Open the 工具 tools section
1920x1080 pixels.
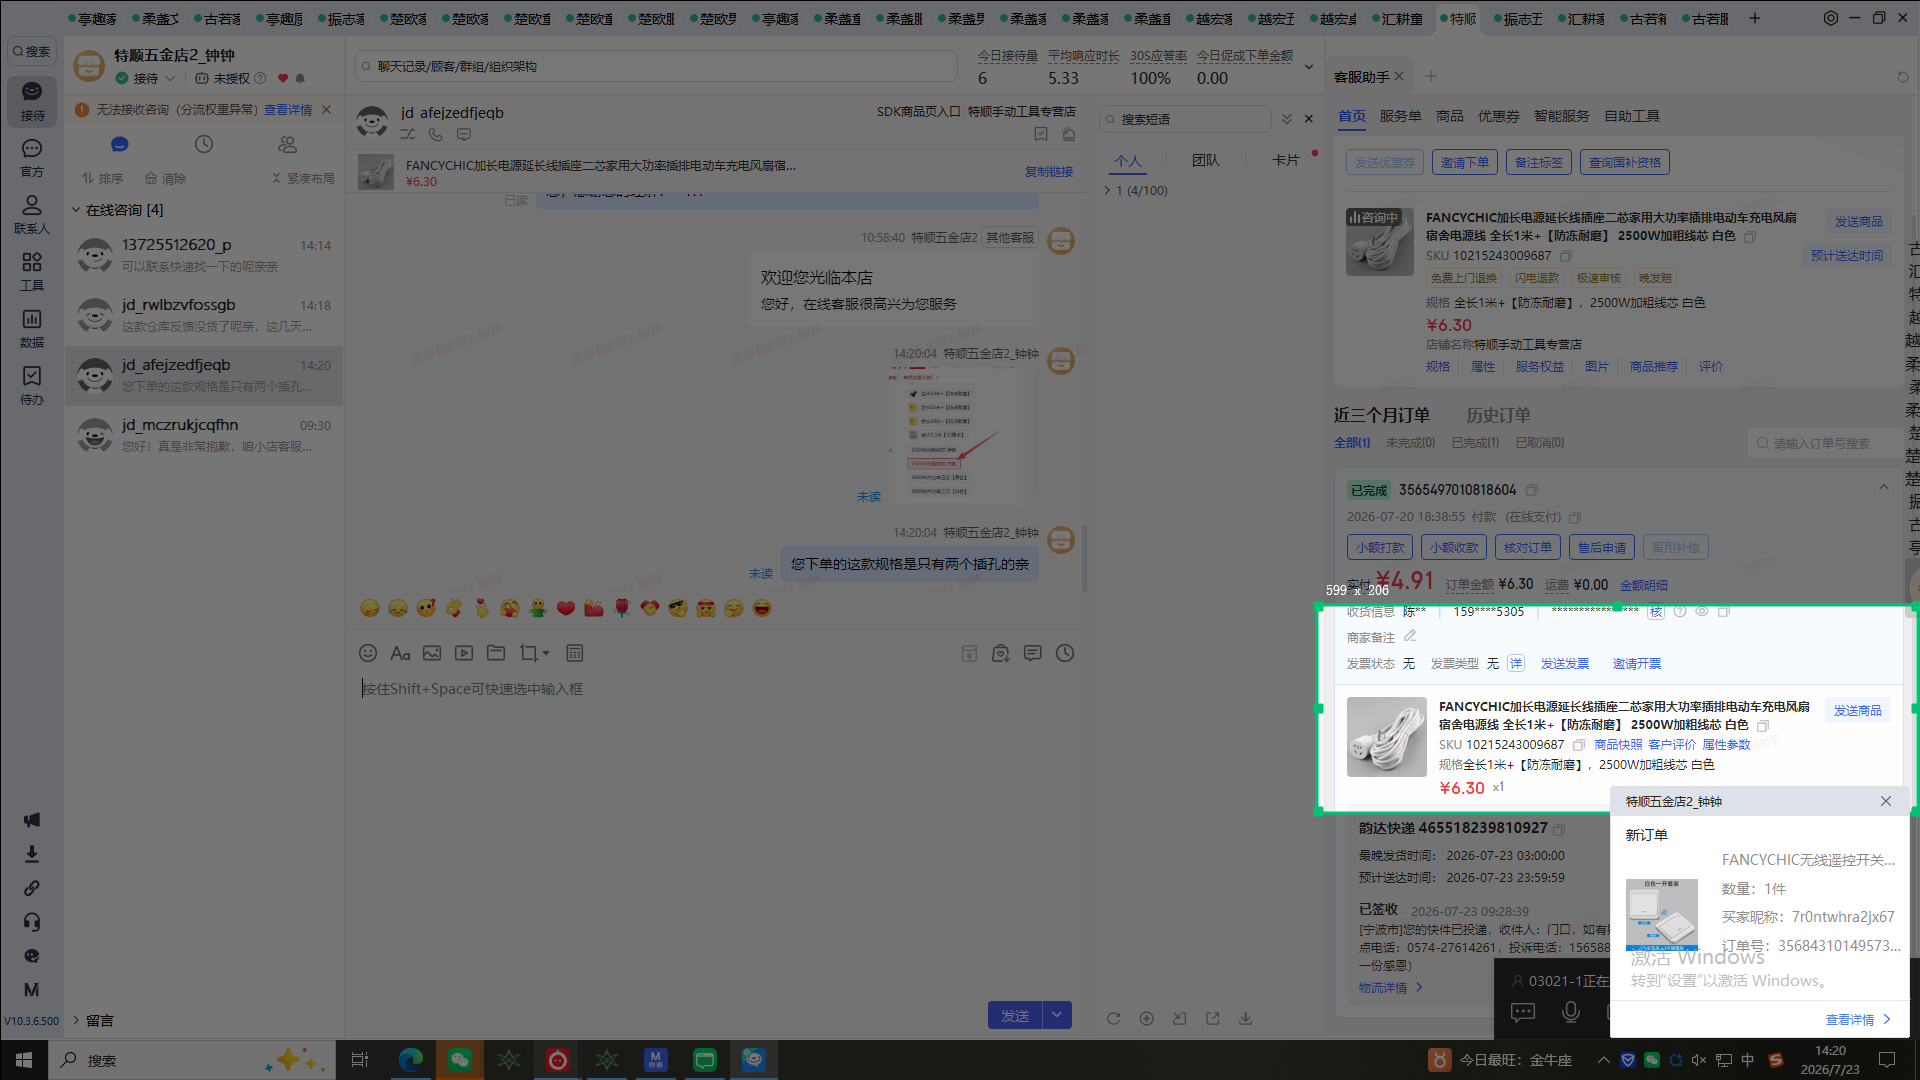[32, 272]
